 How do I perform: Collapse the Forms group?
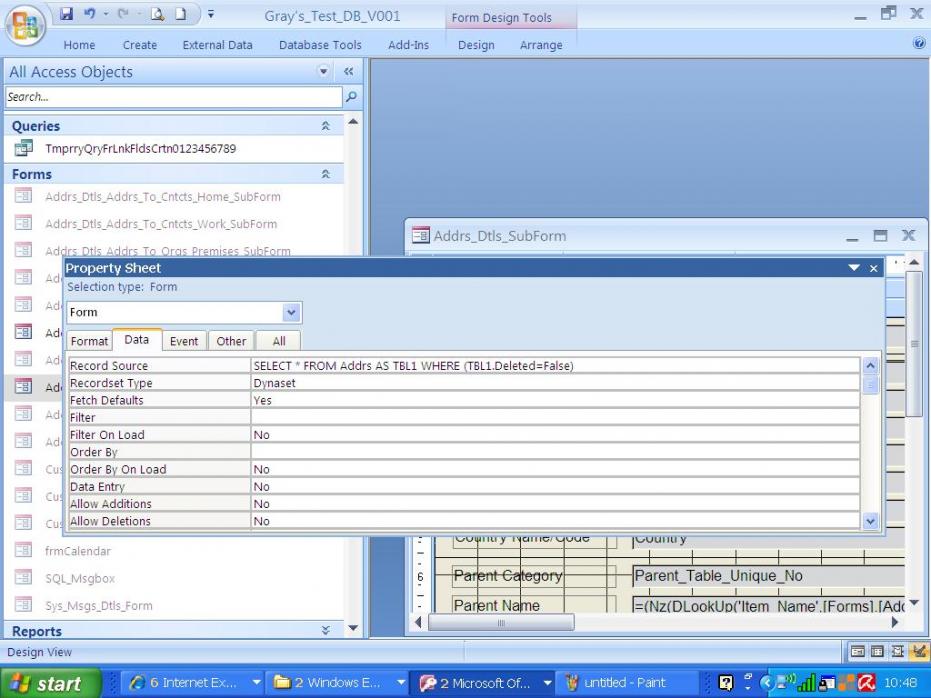pyautogui.click(x=324, y=174)
